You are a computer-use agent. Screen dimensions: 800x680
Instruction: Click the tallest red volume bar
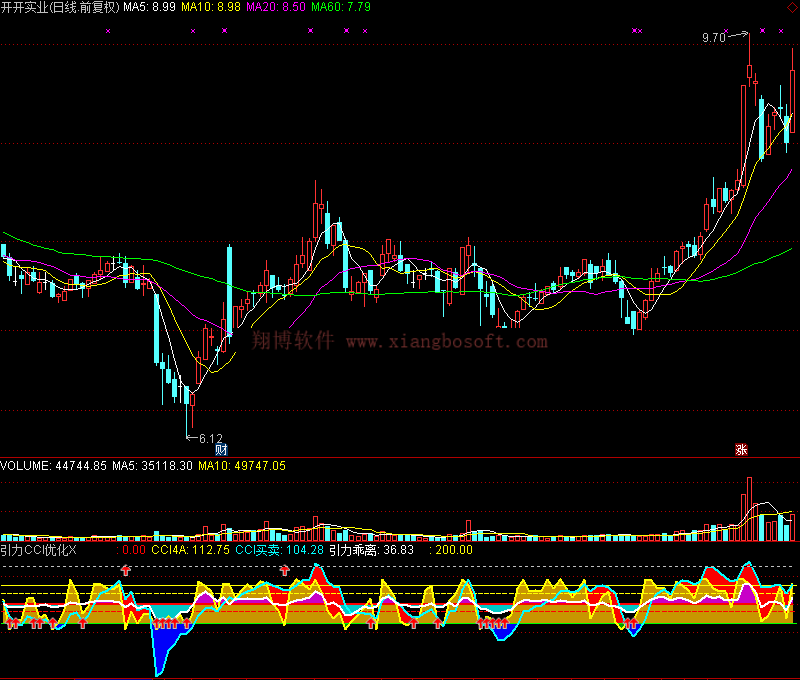(x=749, y=509)
